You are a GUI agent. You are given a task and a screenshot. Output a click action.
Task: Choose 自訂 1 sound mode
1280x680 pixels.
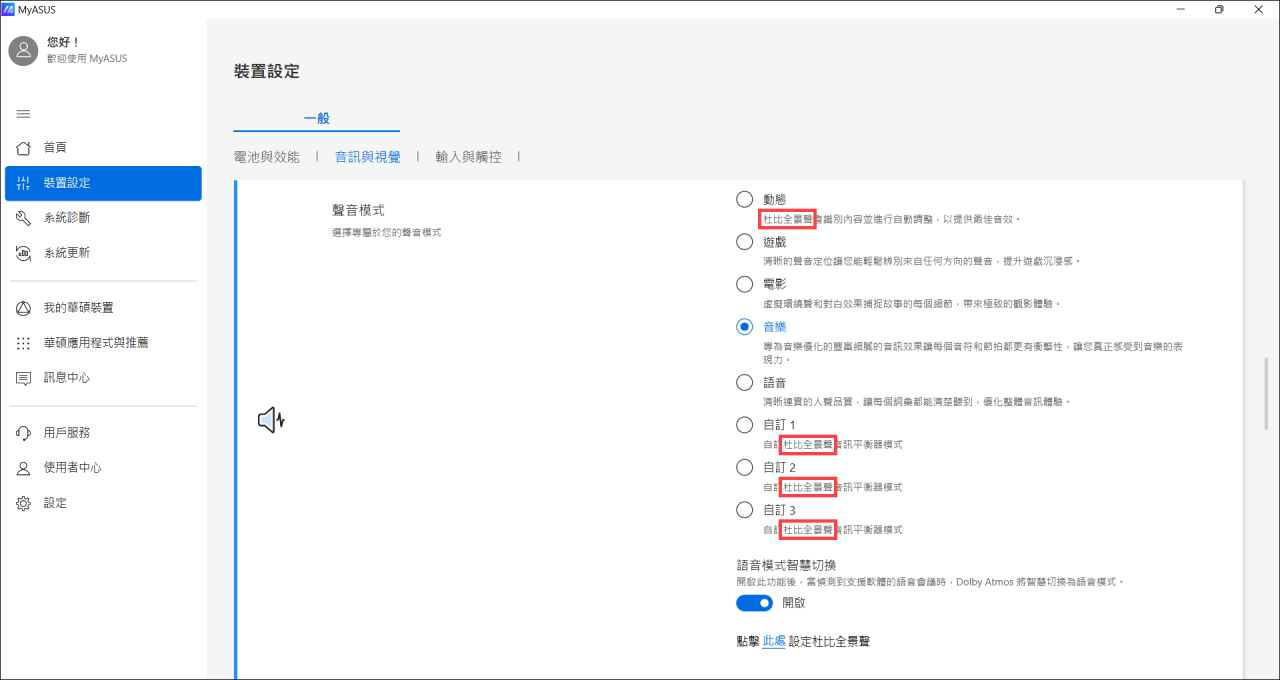(x=744, y=425)
